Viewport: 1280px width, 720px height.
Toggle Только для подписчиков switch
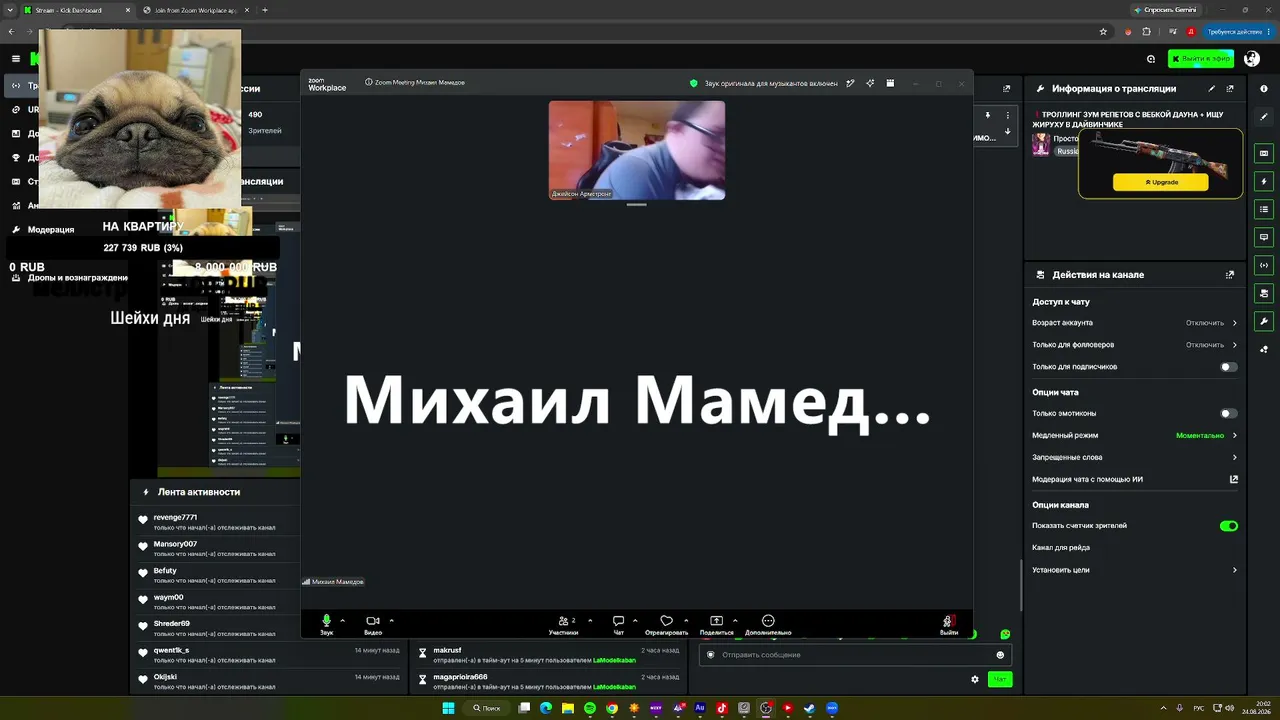tap(1229, 367)
